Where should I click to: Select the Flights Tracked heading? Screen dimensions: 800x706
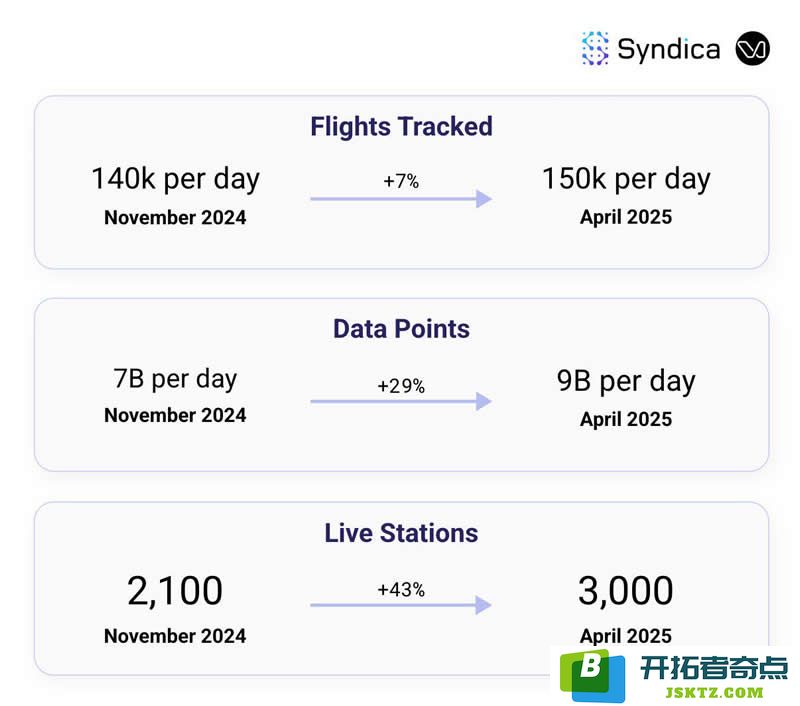(x=402, y=127)
